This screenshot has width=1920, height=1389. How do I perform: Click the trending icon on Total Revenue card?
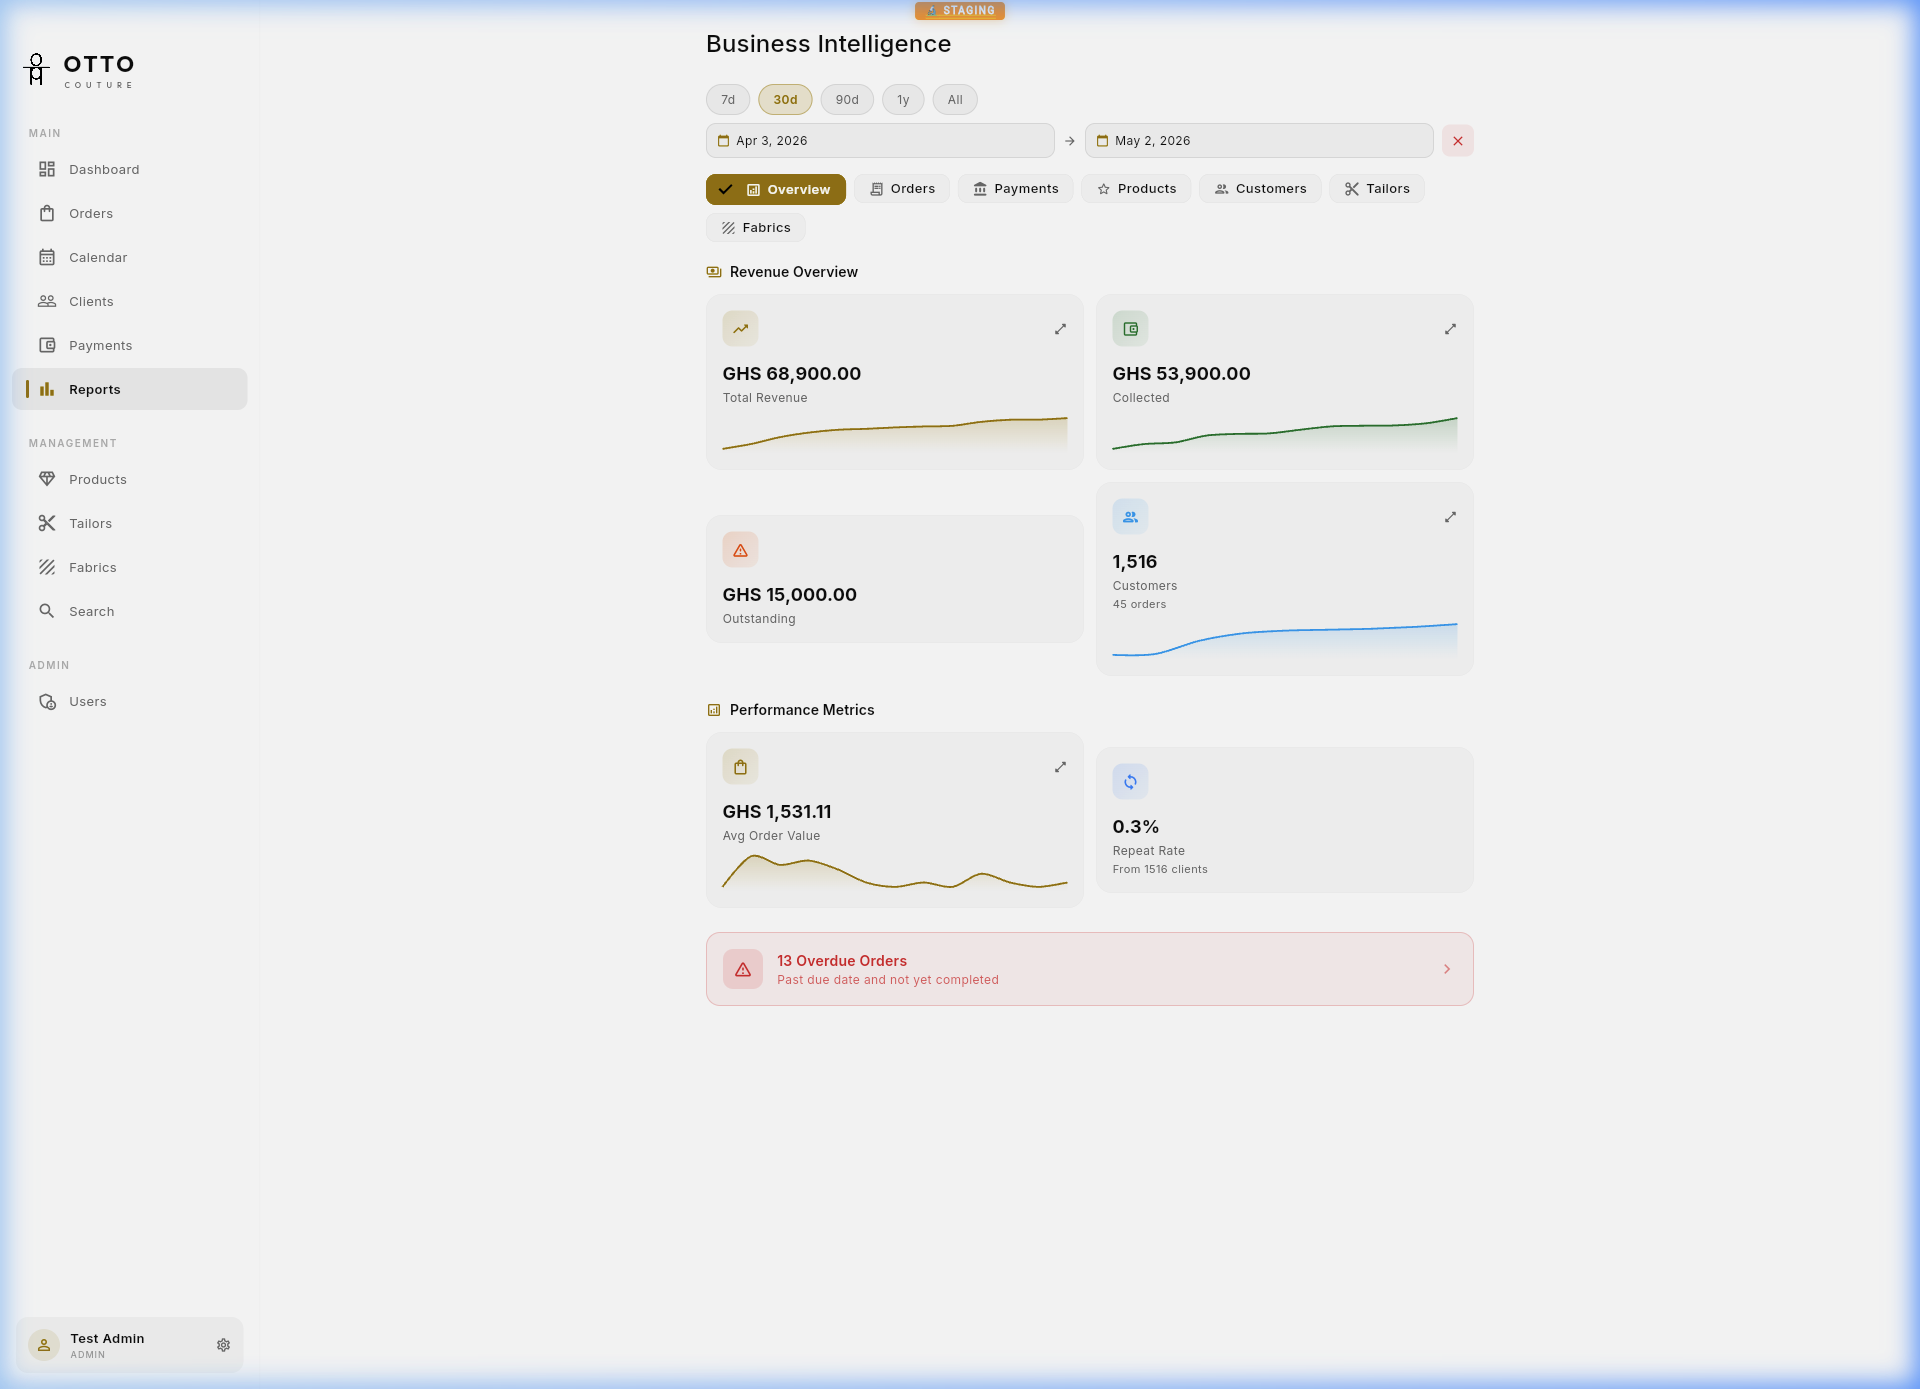(740, 328)
